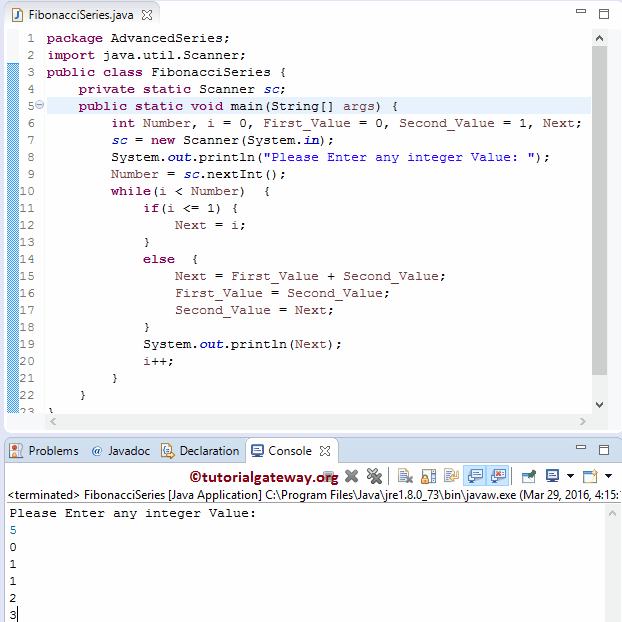This screenshot has width=622, height=622.
Task: Toggle Show Console When Standard Out Changes
Action: click(475, 476)
